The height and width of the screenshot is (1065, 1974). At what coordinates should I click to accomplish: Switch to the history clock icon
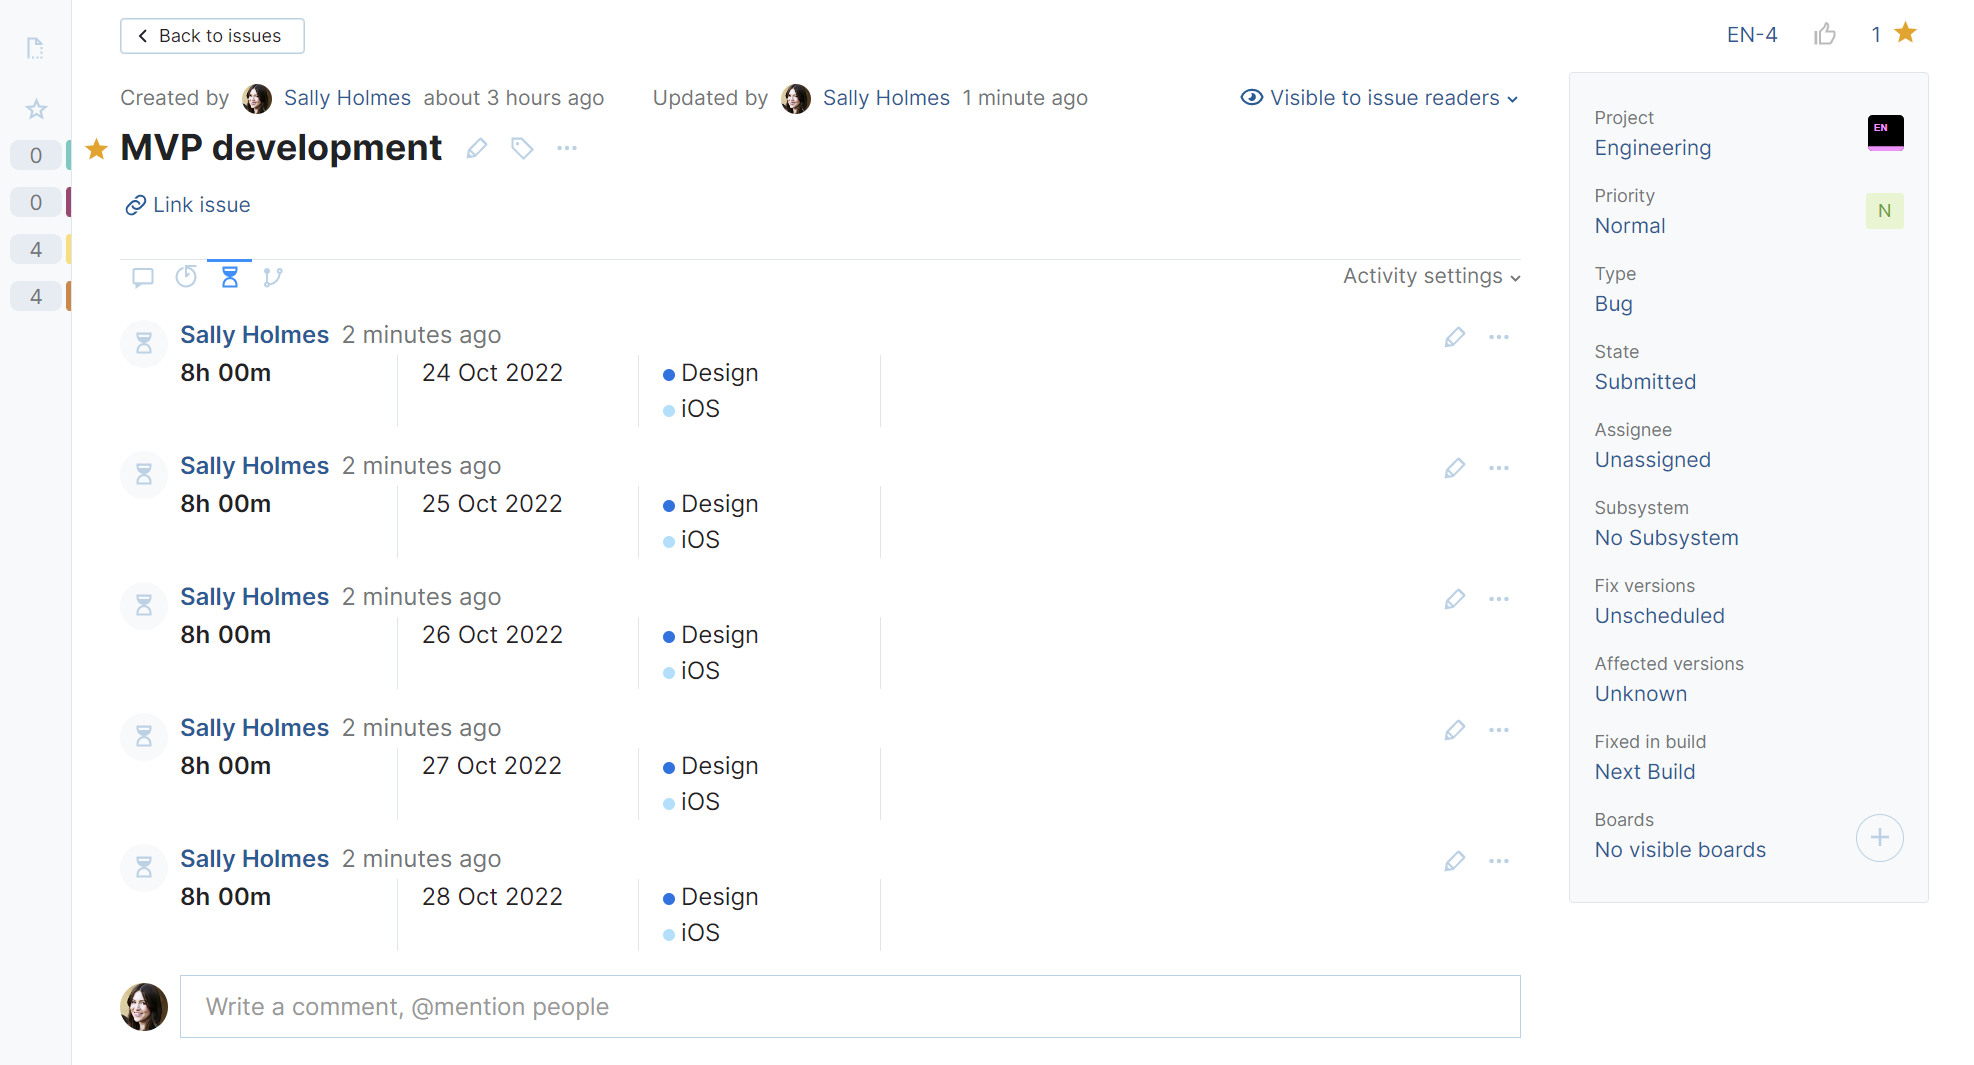pyautogui.click(x=186, y=277)
